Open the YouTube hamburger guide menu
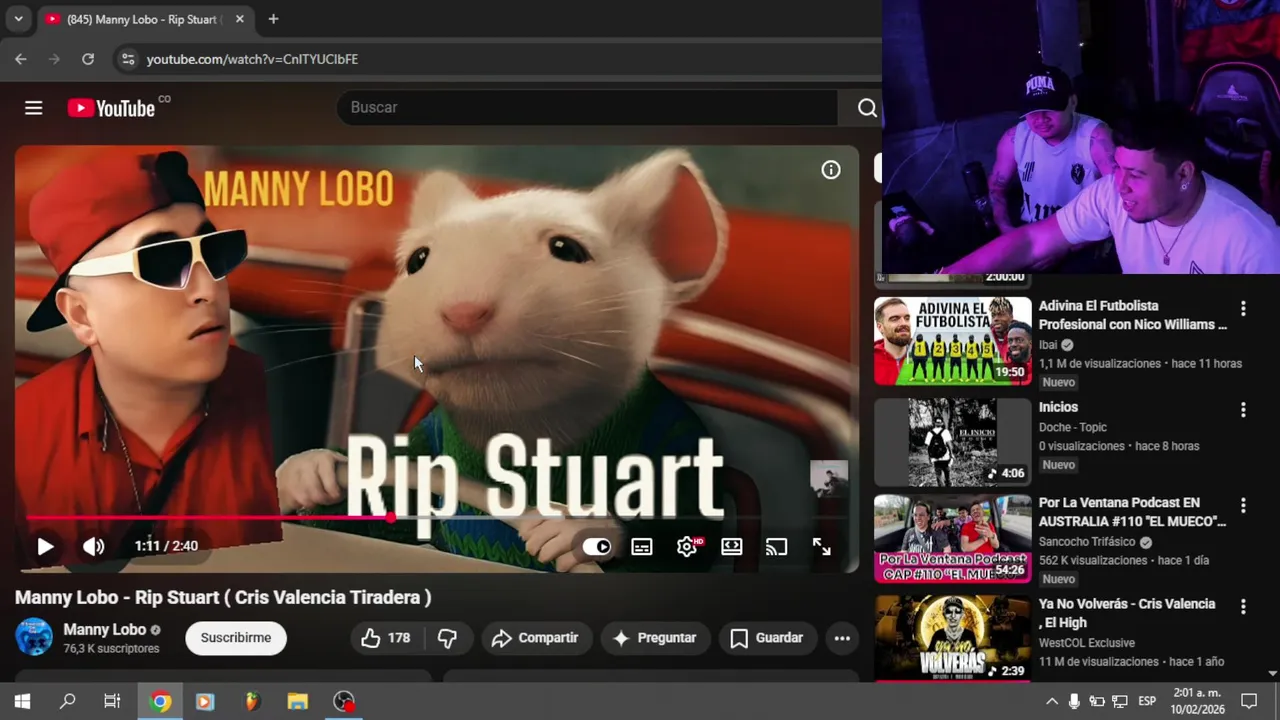Image resolution: width=1280 pixels, height=720 pixels. click(x=34, y=108)
